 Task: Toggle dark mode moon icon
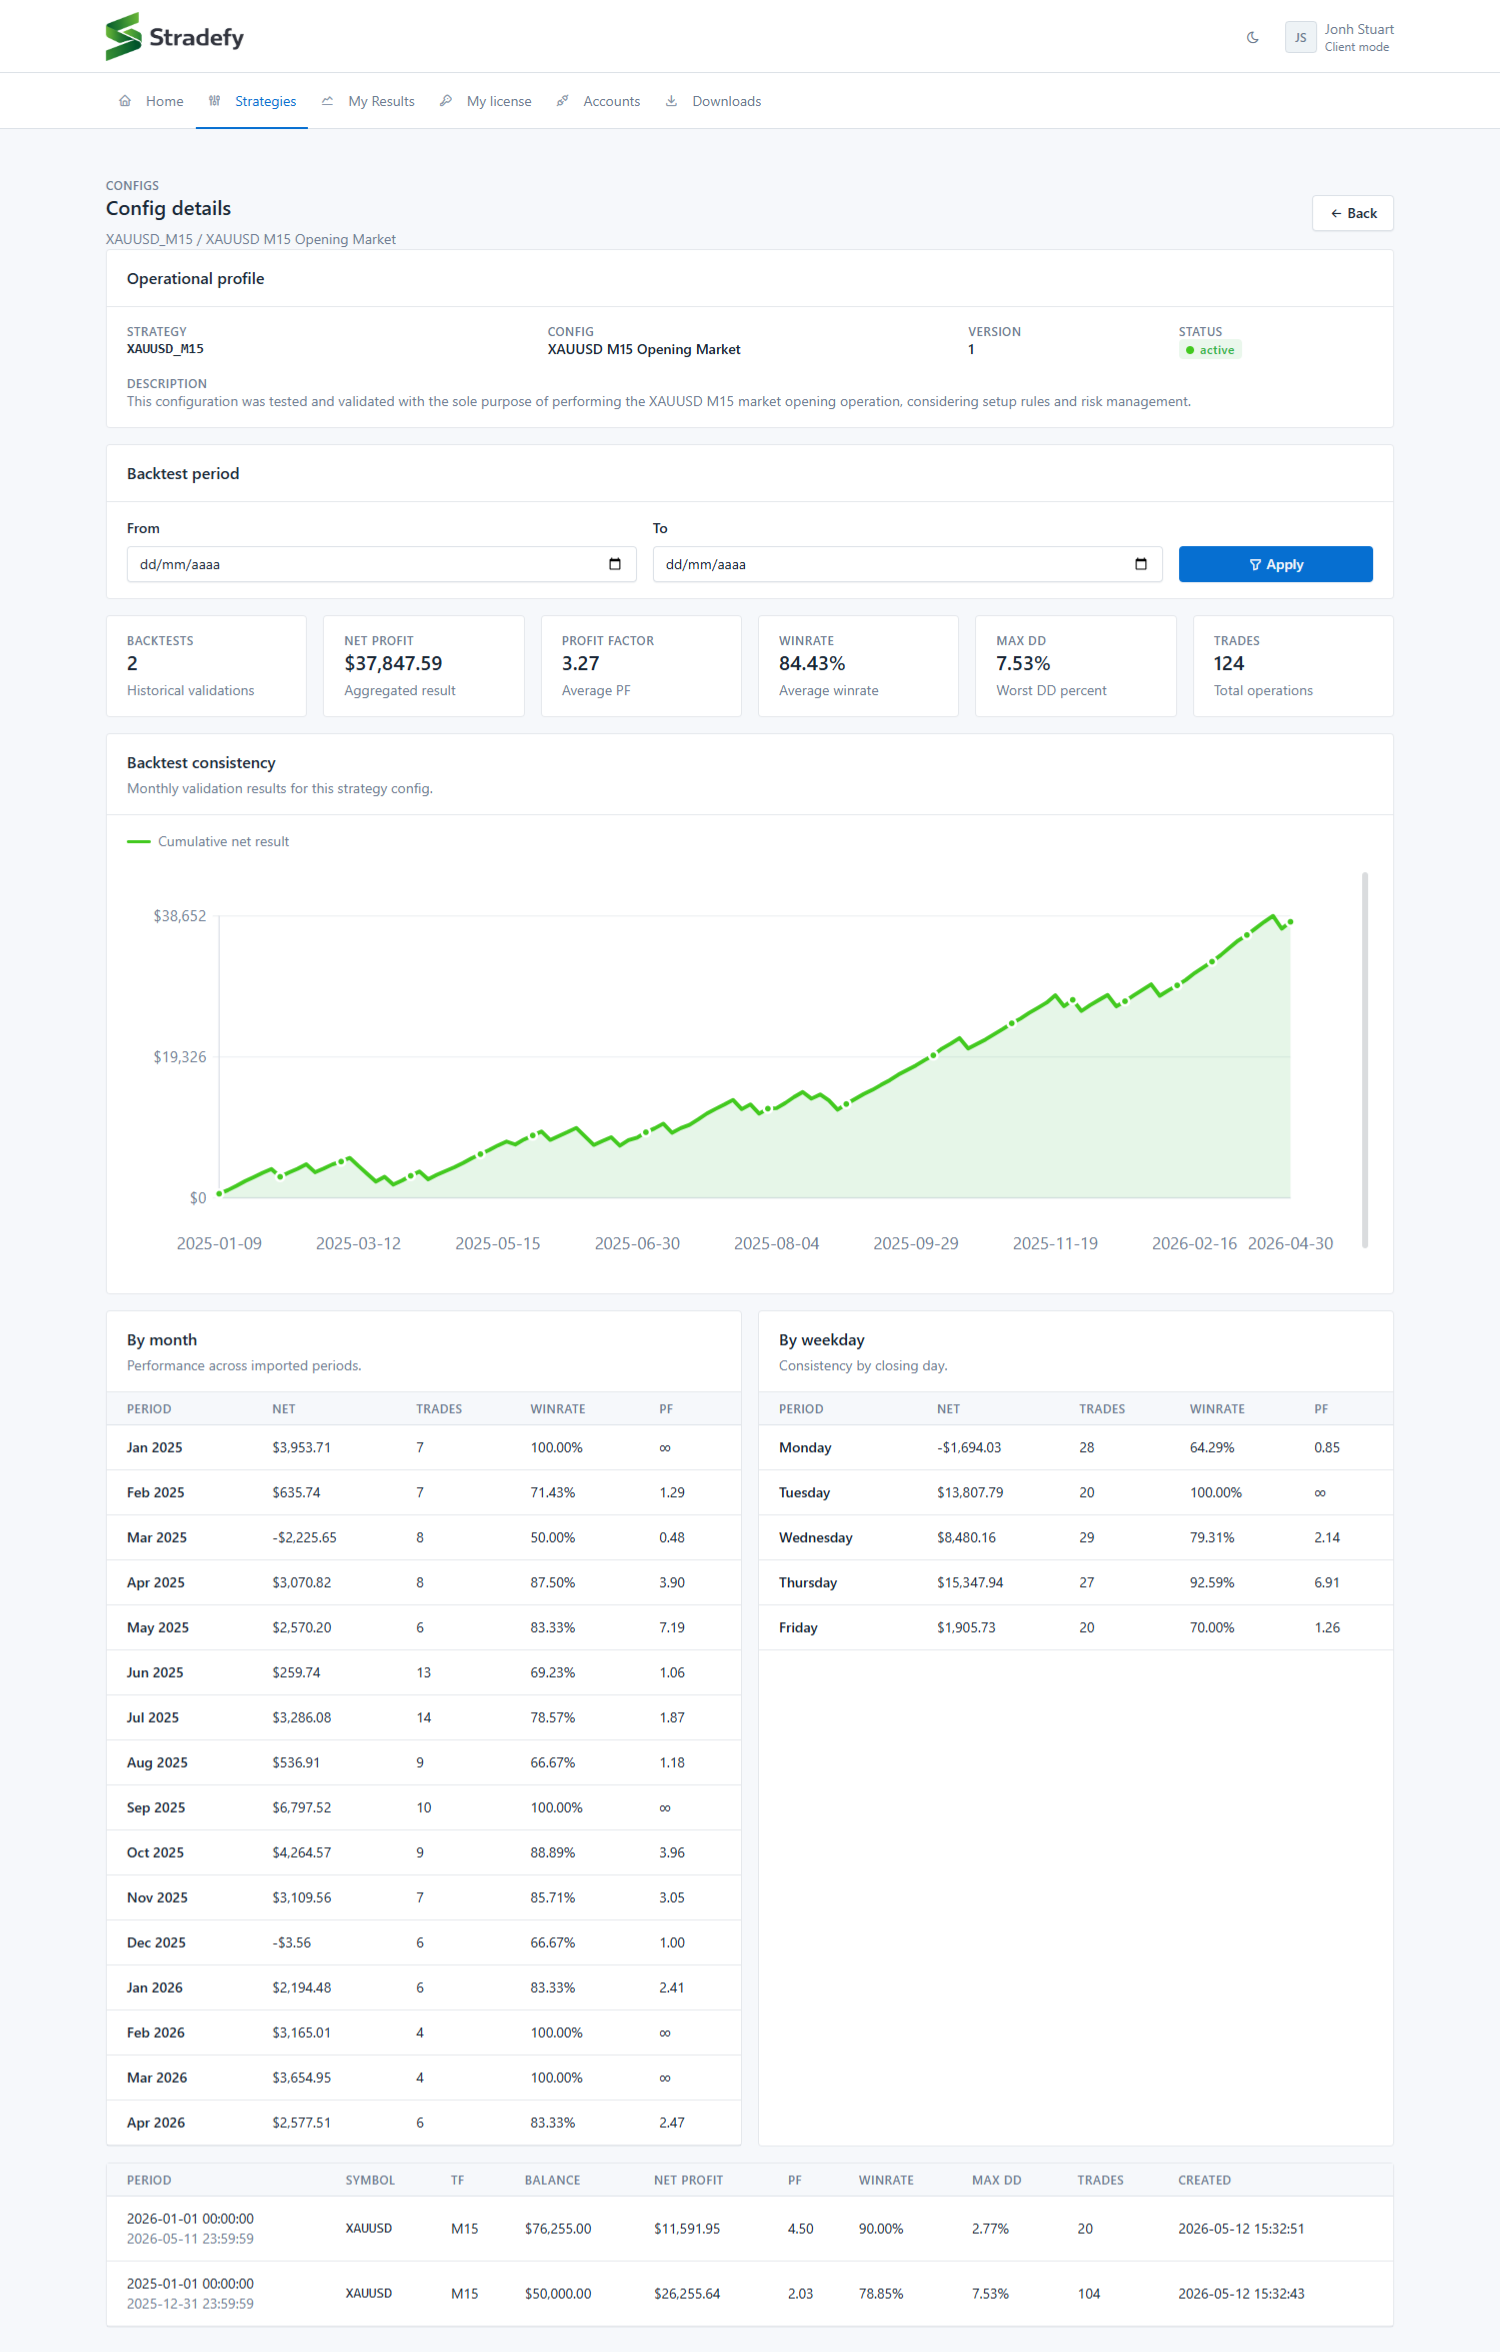point(1252,38)
